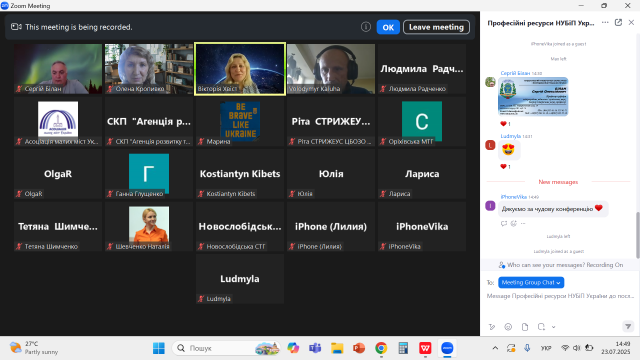Open the chat panel more options menu
640x360 pixels.
pyautogui.click(x=605, y=22)
